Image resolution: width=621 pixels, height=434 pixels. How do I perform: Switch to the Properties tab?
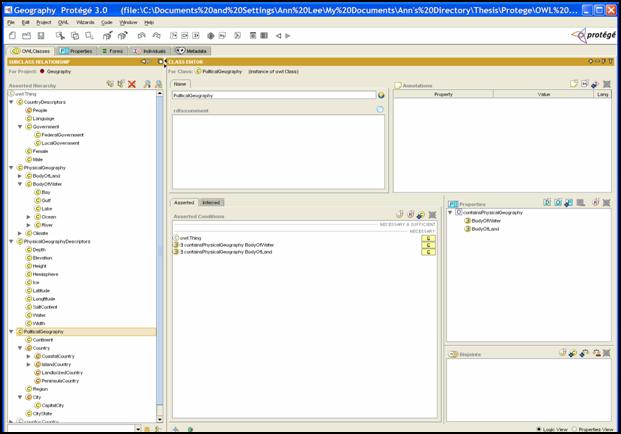coord(76,51)
